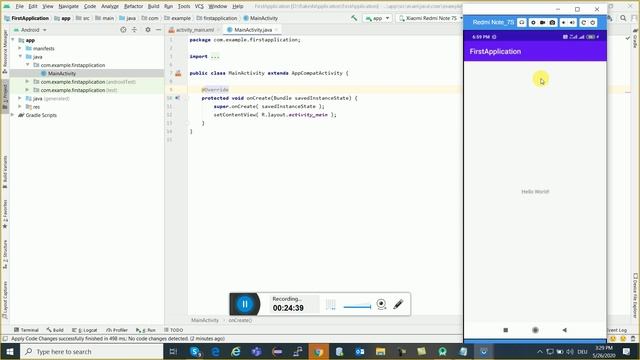Open the Tools menu
Screen dimensions: 640x360
pos(184,7)
